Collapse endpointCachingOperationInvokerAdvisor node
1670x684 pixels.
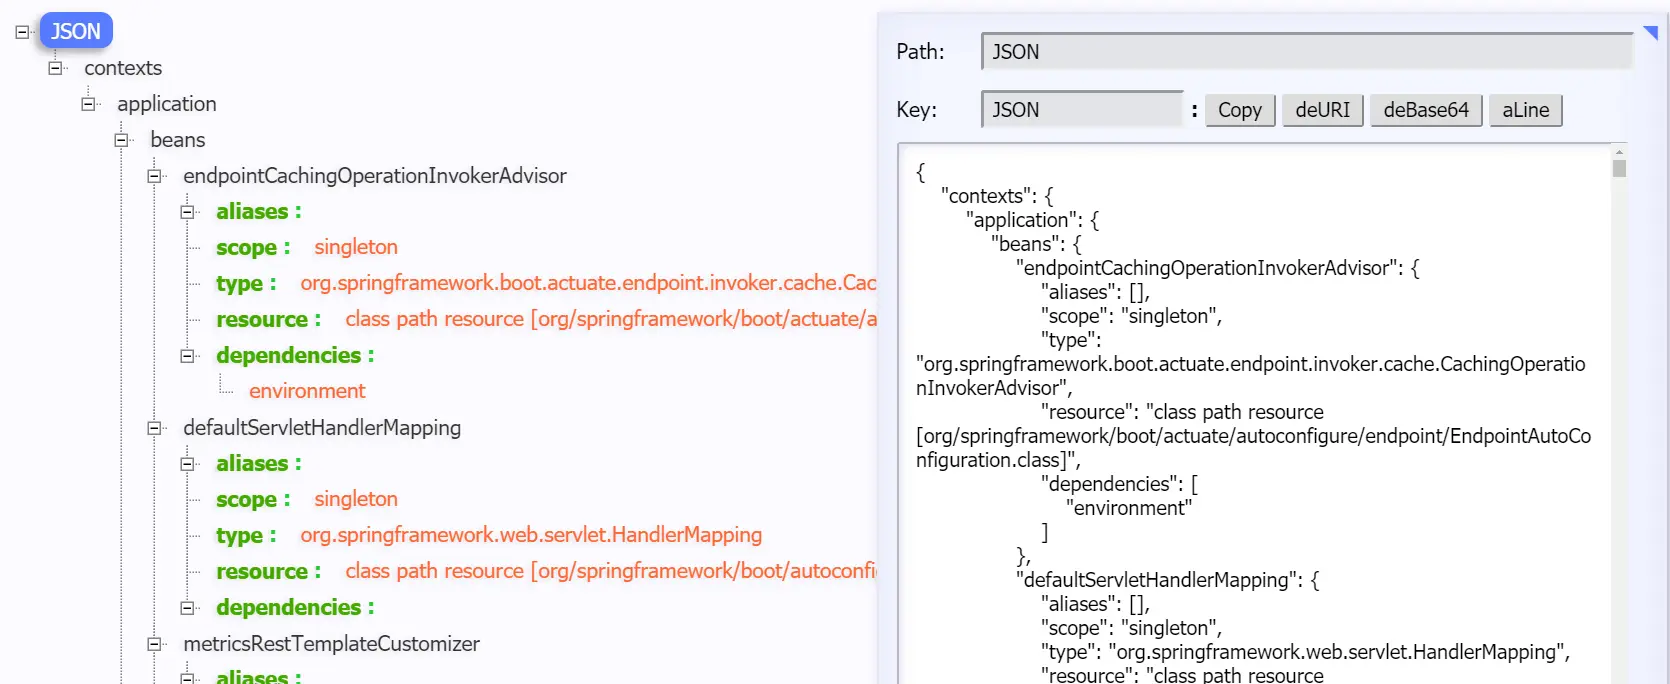tap(154, 176)
